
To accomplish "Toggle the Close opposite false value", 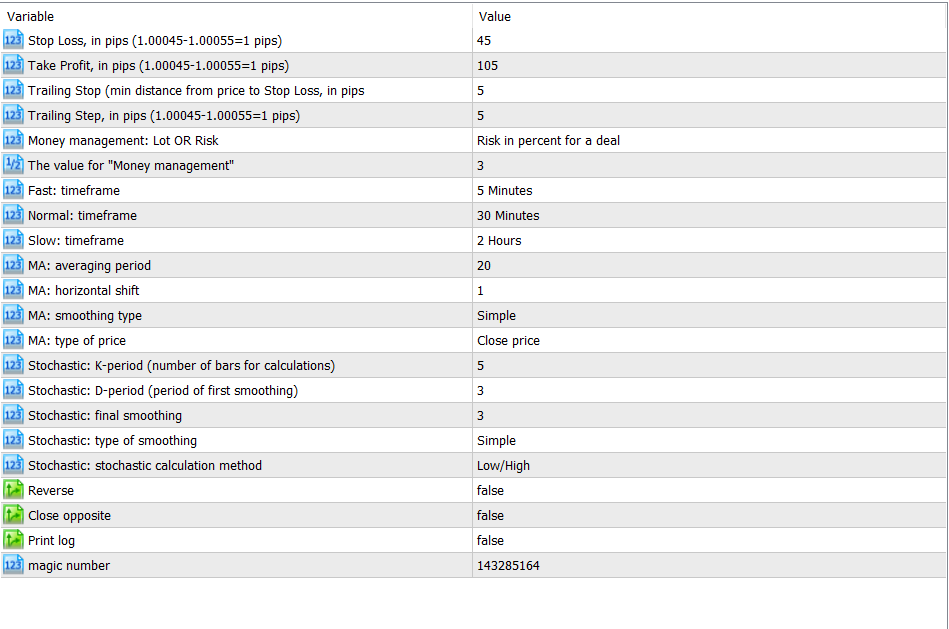I will 490,515.
